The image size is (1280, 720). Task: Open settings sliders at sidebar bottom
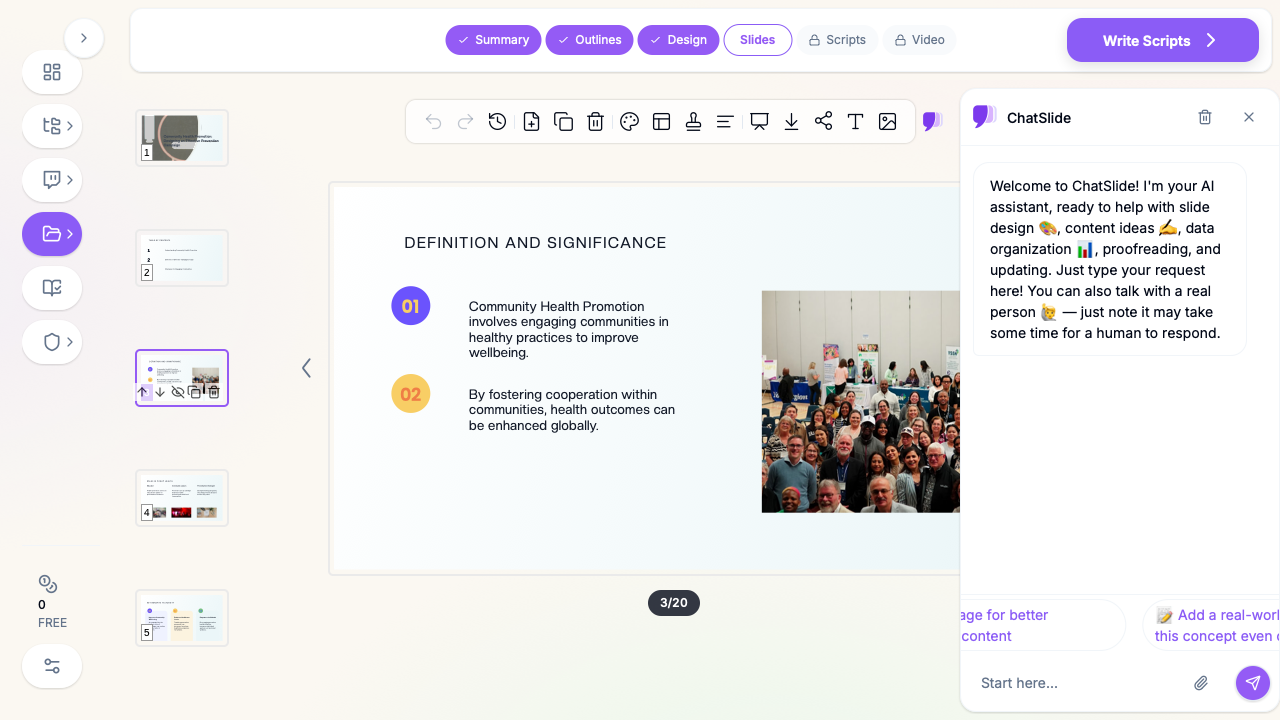tap(52, 666)
